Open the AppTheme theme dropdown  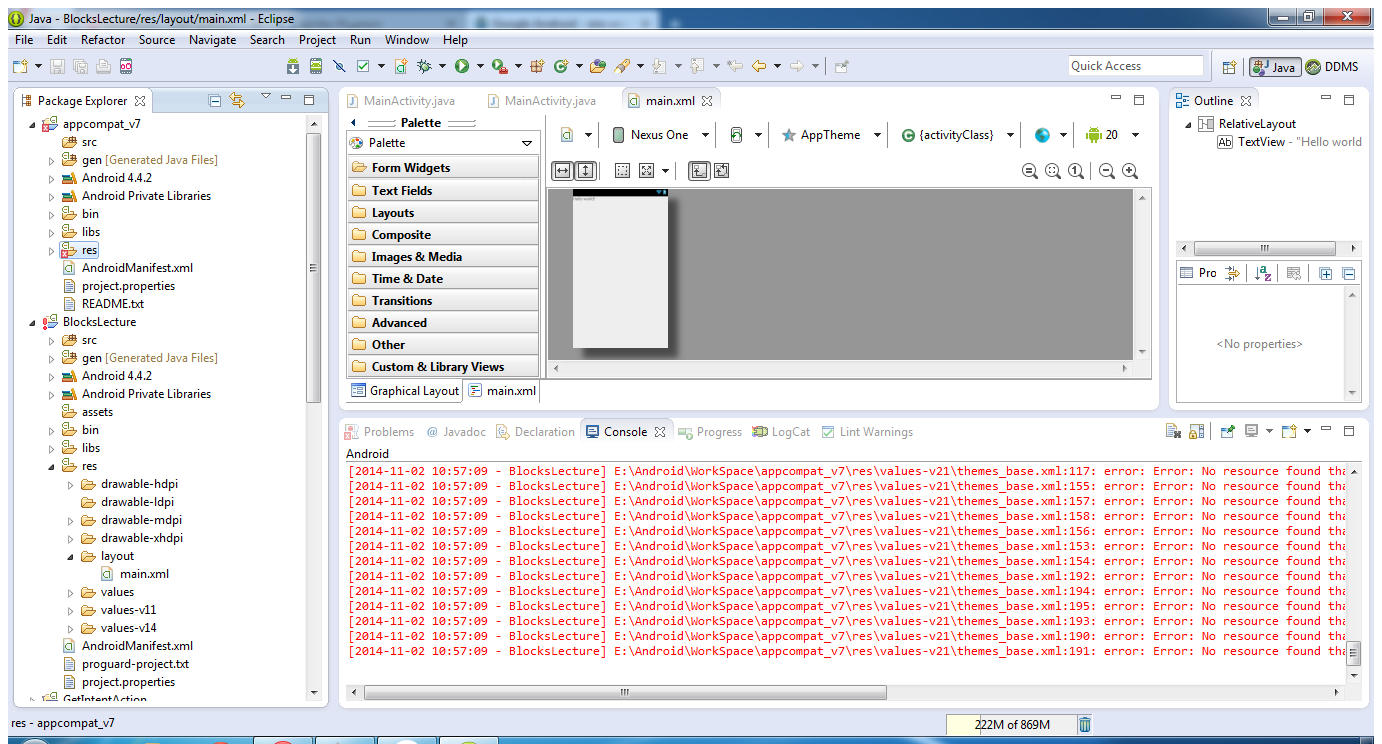(832, 135)
